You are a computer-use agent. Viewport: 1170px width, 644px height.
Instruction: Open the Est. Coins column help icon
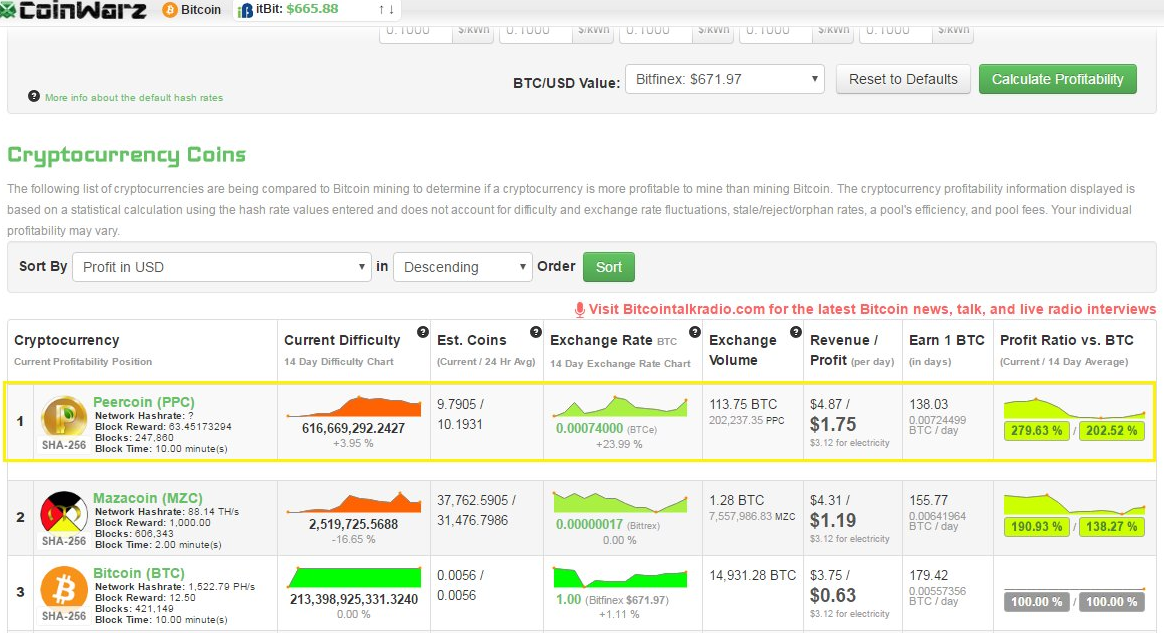[x=535, y=332]
